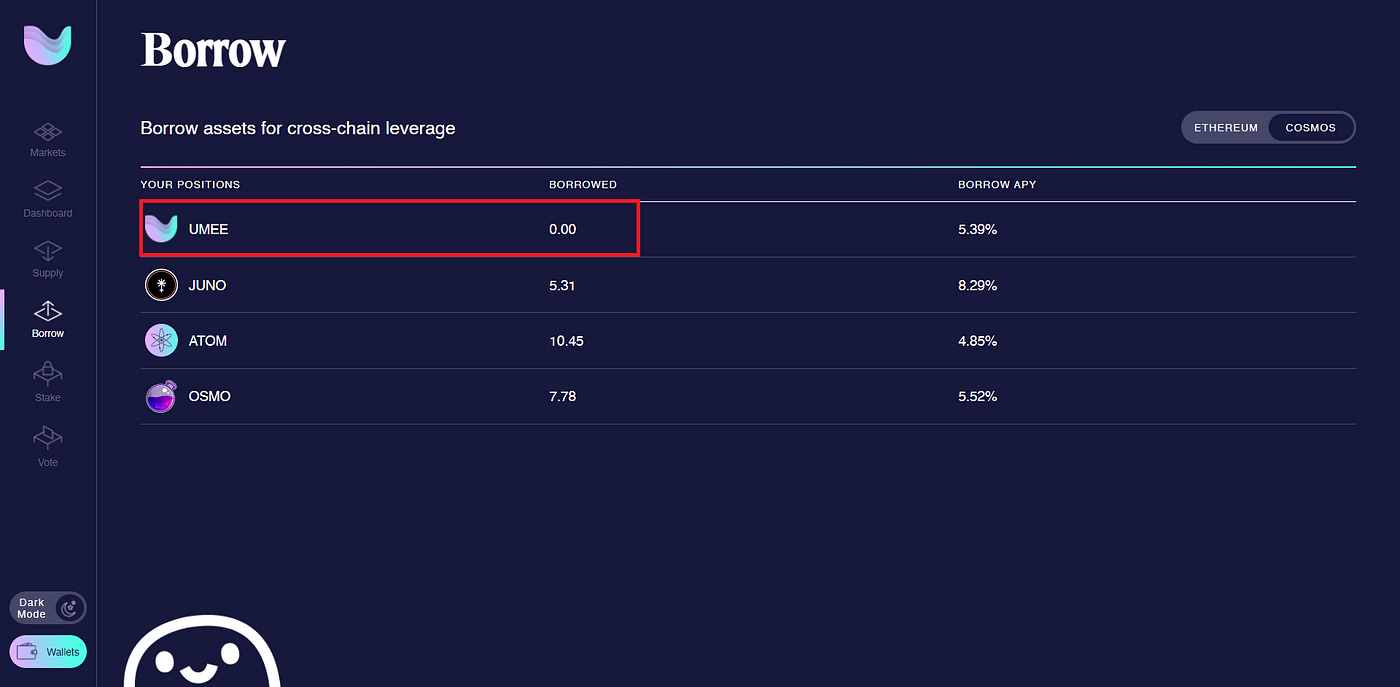This screenshot has height=687, width=1400.
Task: Click the ATOM borrowed value 10.45
Action: [566, 341]
